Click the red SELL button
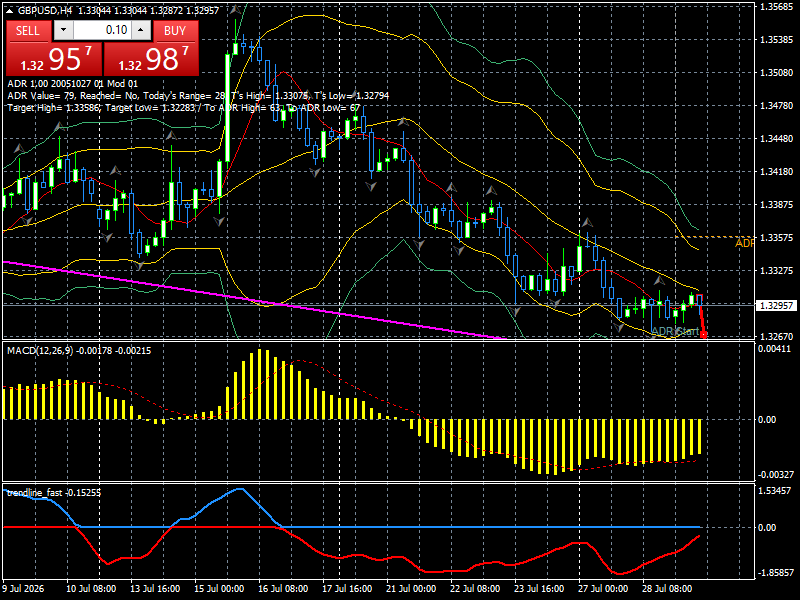 click(x=28, y=31)
